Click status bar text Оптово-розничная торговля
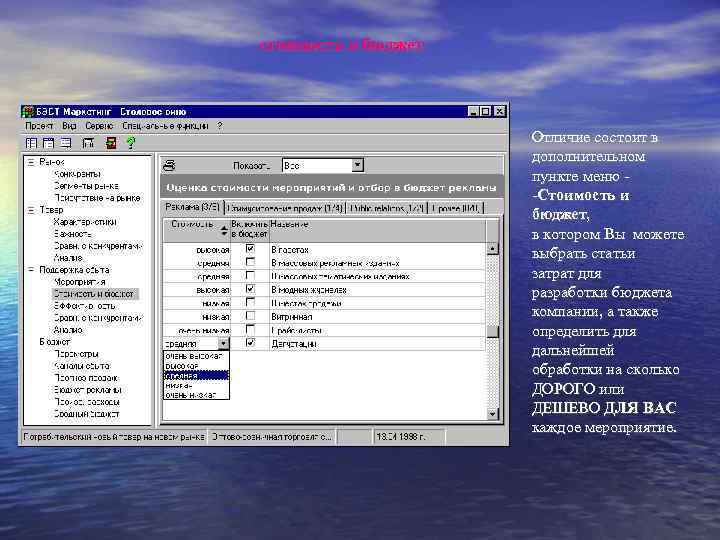Screen dimensions: 720x540 tap(271, 437)
